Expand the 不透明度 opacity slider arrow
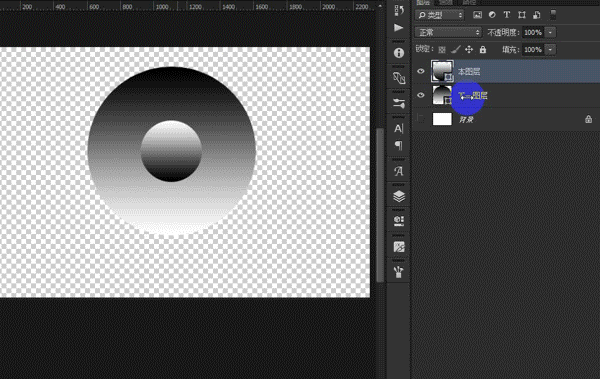Screen dimensions: 600x379 tap(550, 32)
